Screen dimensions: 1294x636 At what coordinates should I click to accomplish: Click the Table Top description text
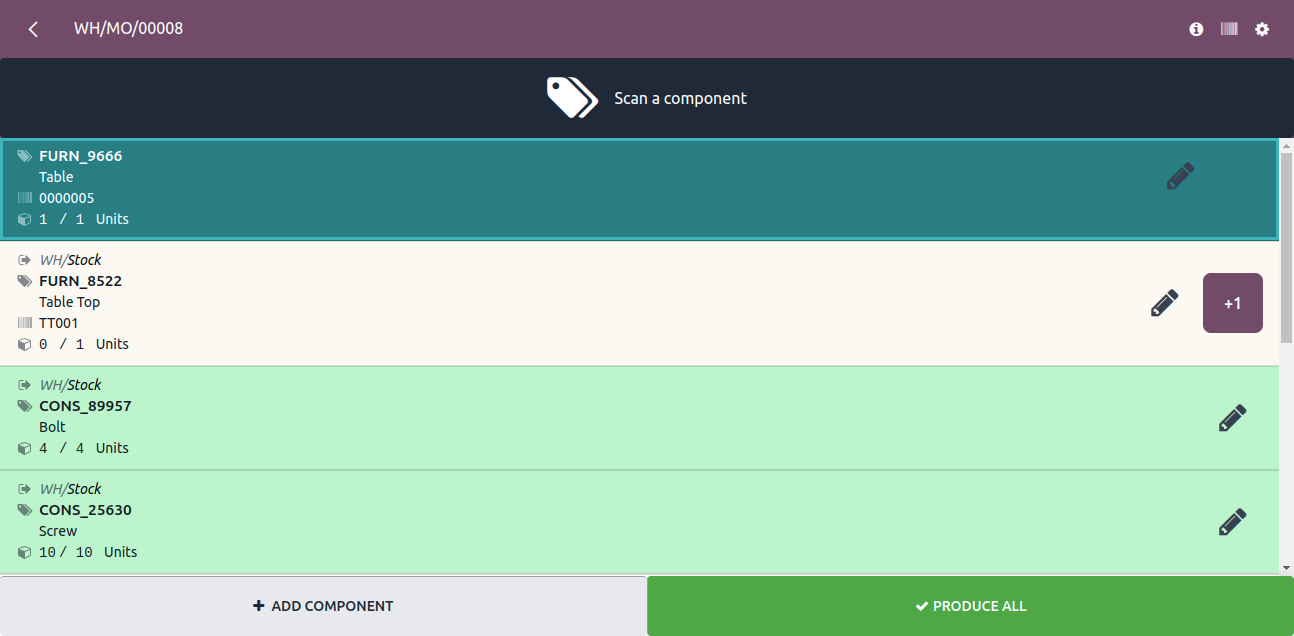69,302
